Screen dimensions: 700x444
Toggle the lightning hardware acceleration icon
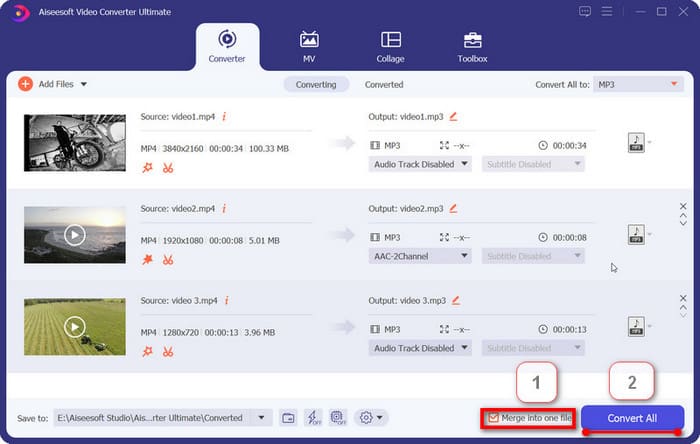click(313, 418)
